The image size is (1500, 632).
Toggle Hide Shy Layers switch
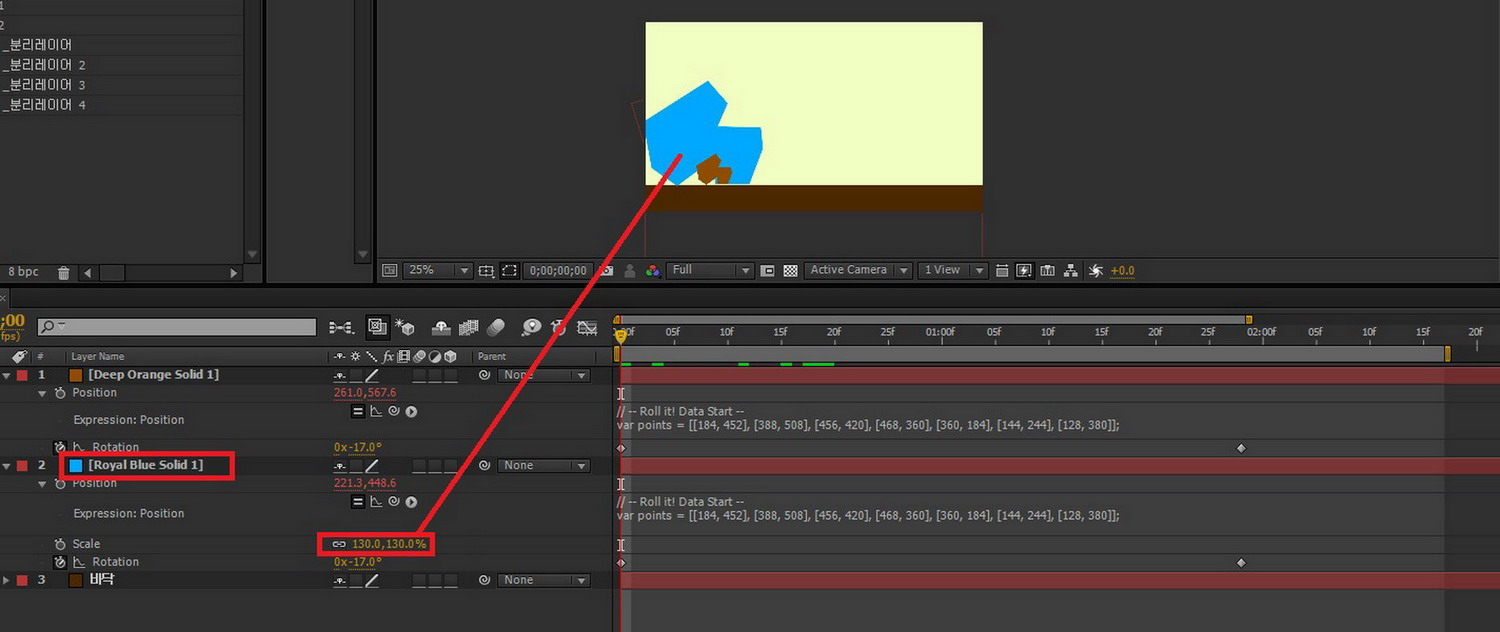point(440,327)
